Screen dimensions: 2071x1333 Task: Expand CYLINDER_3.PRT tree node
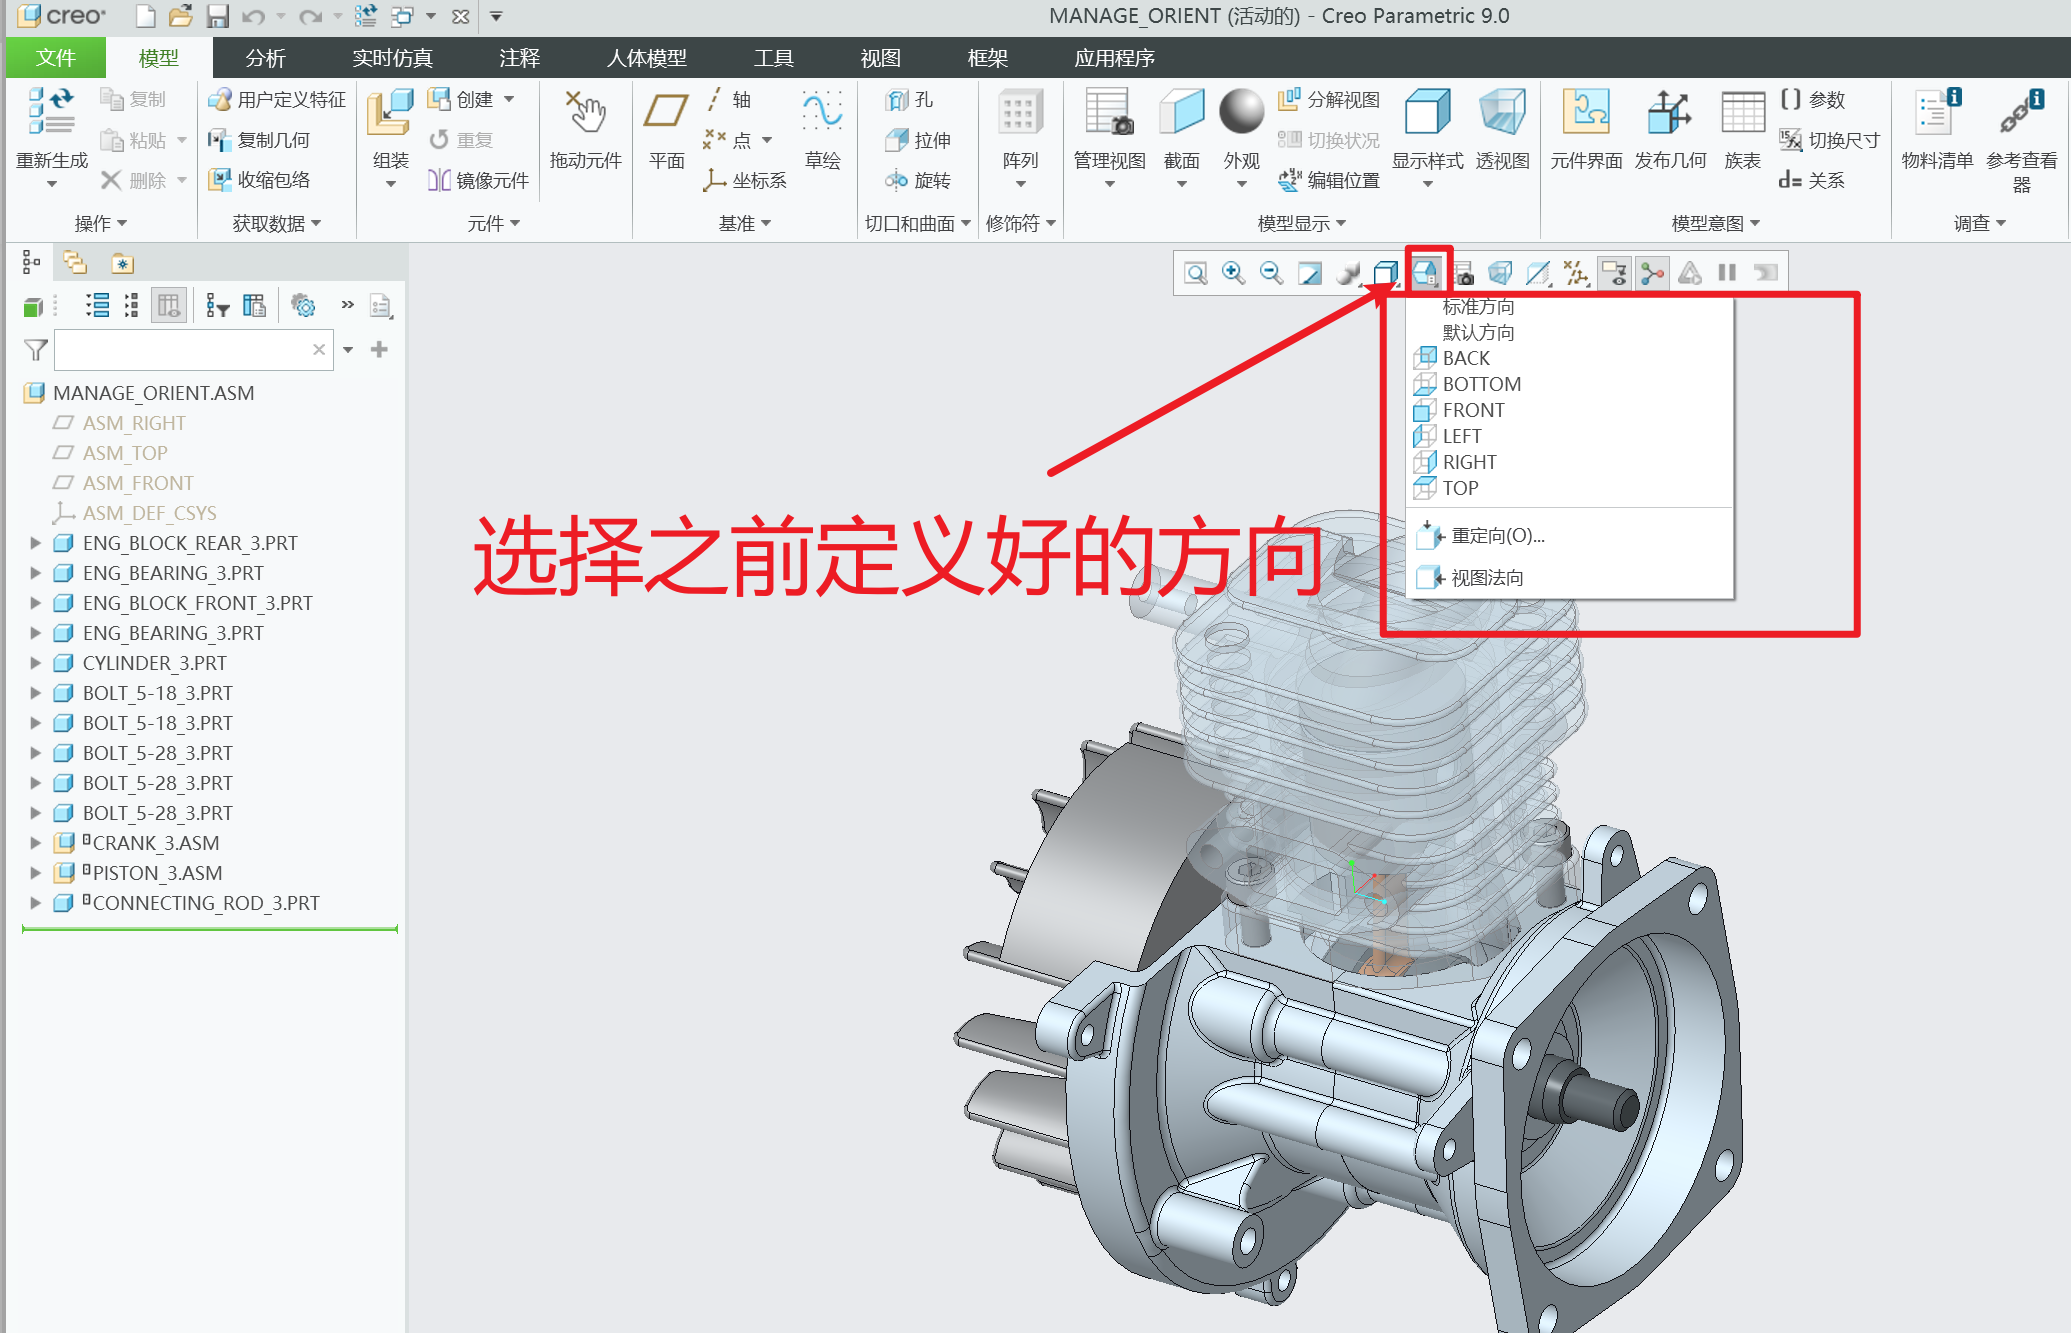(35, 663)
